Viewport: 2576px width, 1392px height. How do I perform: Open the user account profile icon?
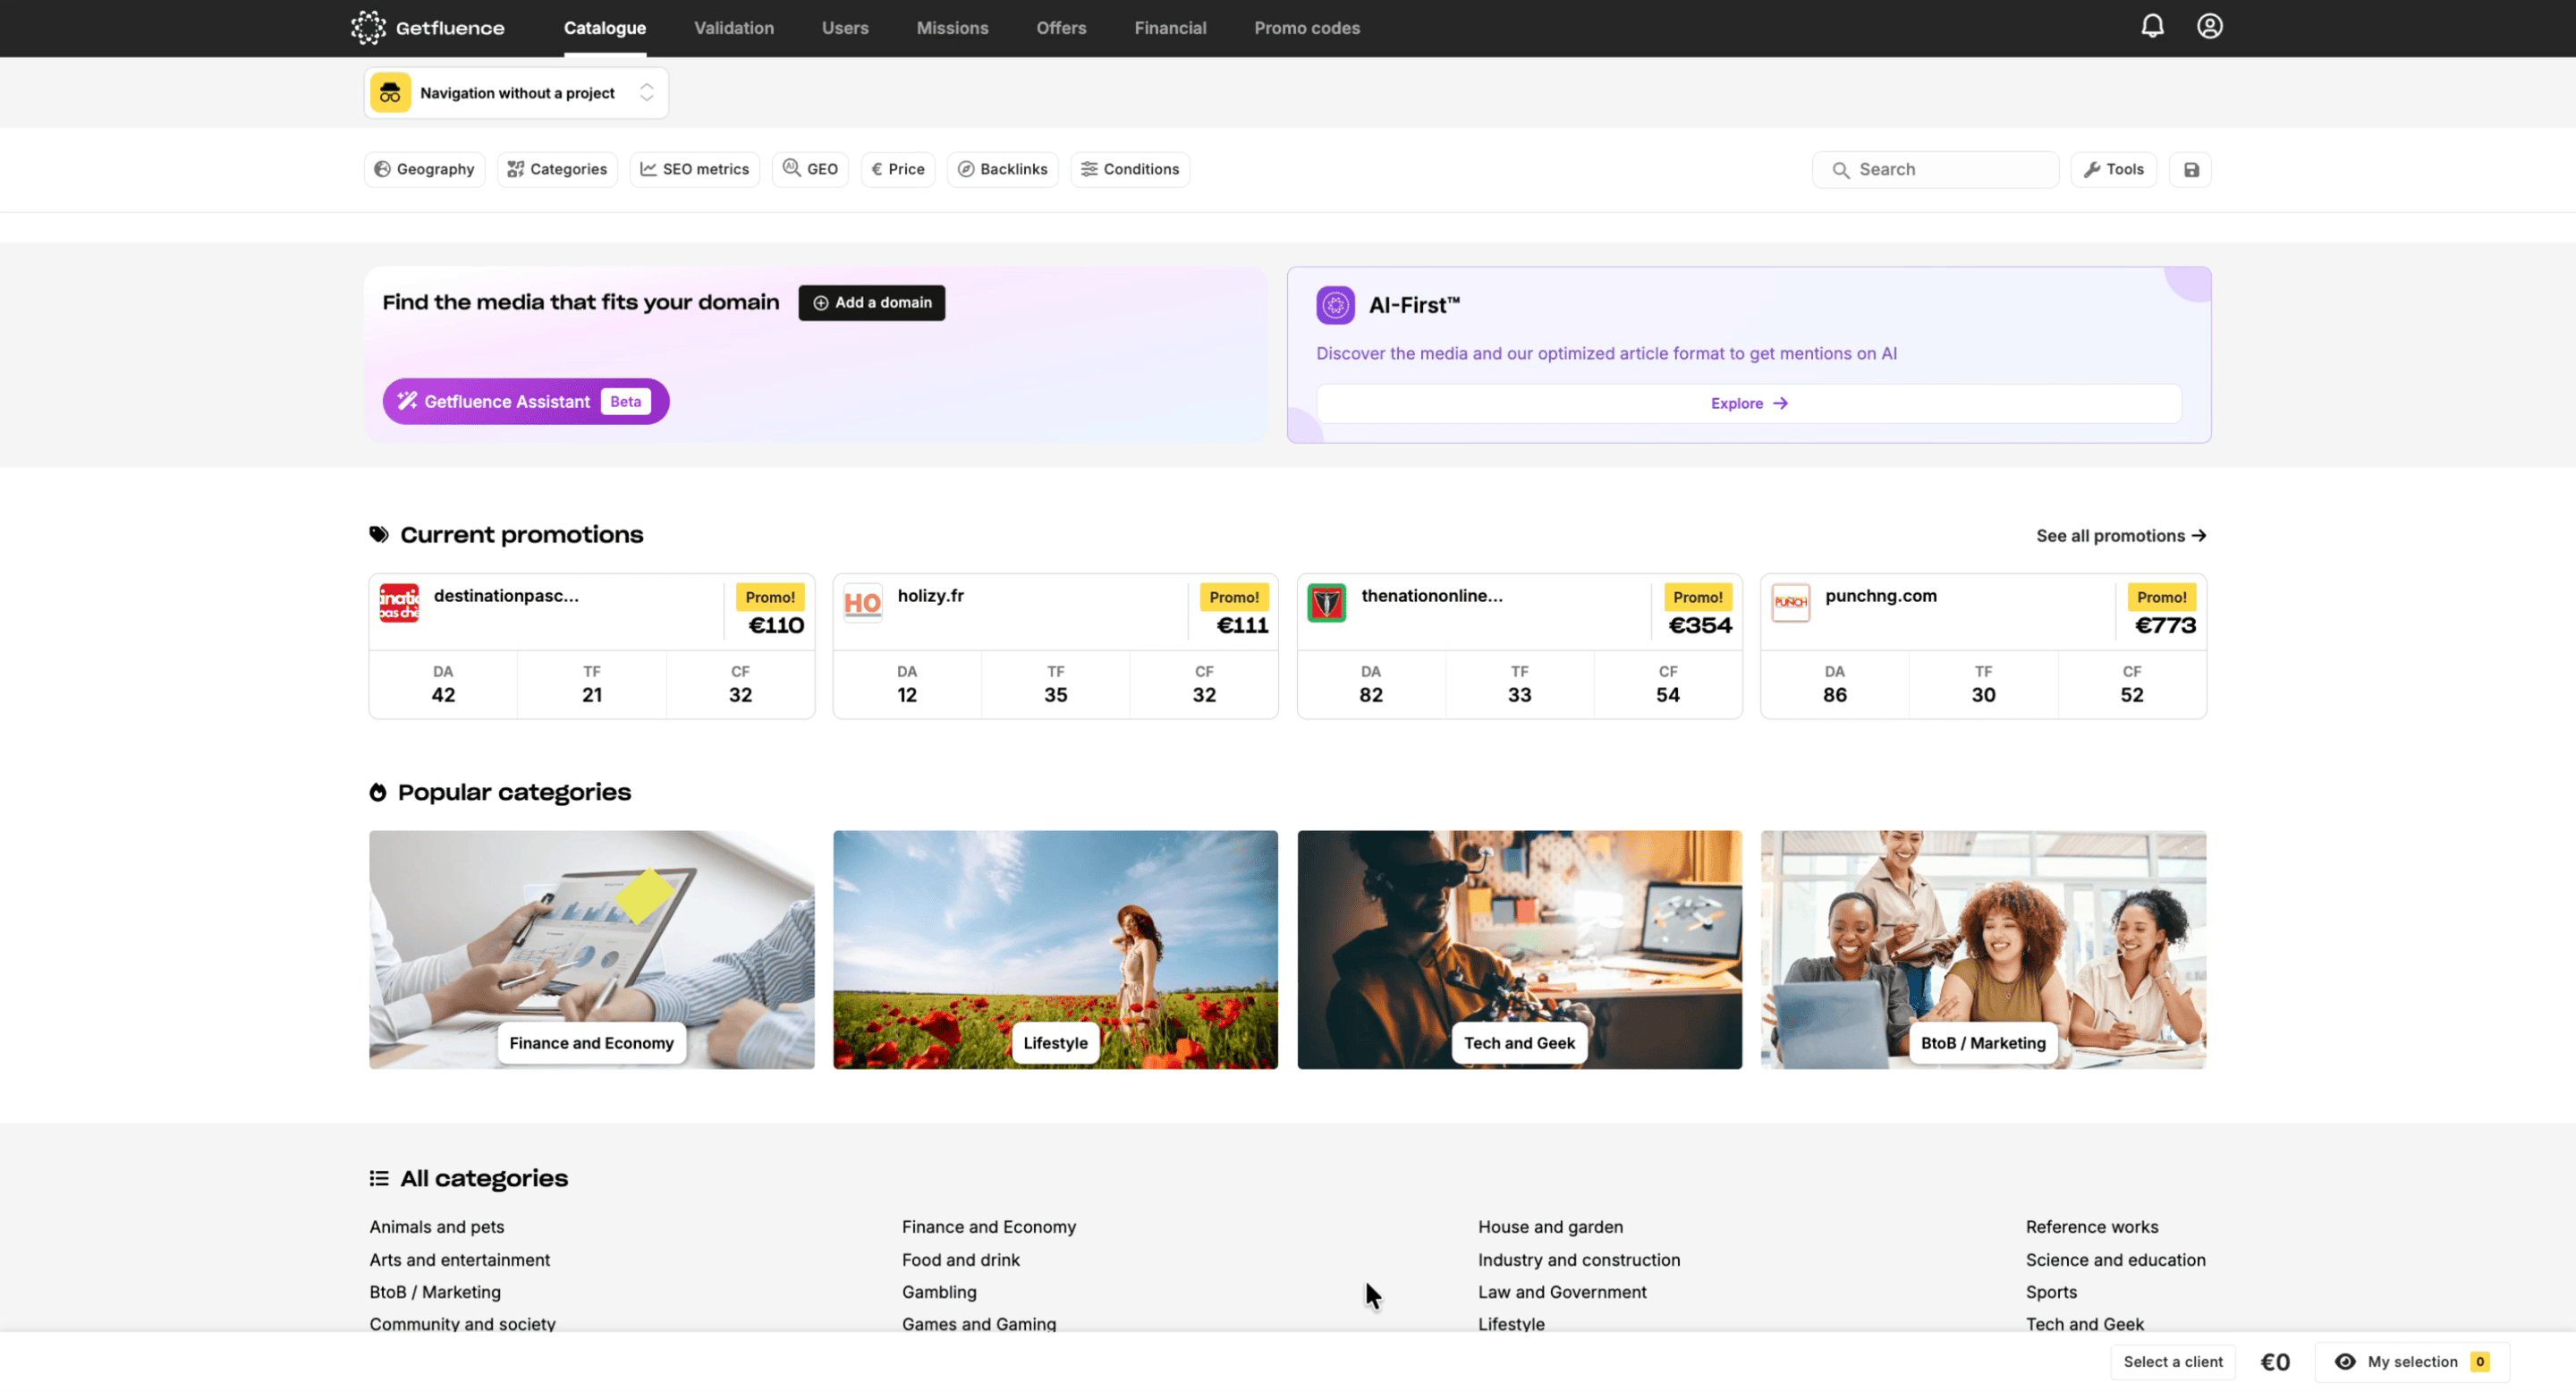click(x=2209, y=26)
